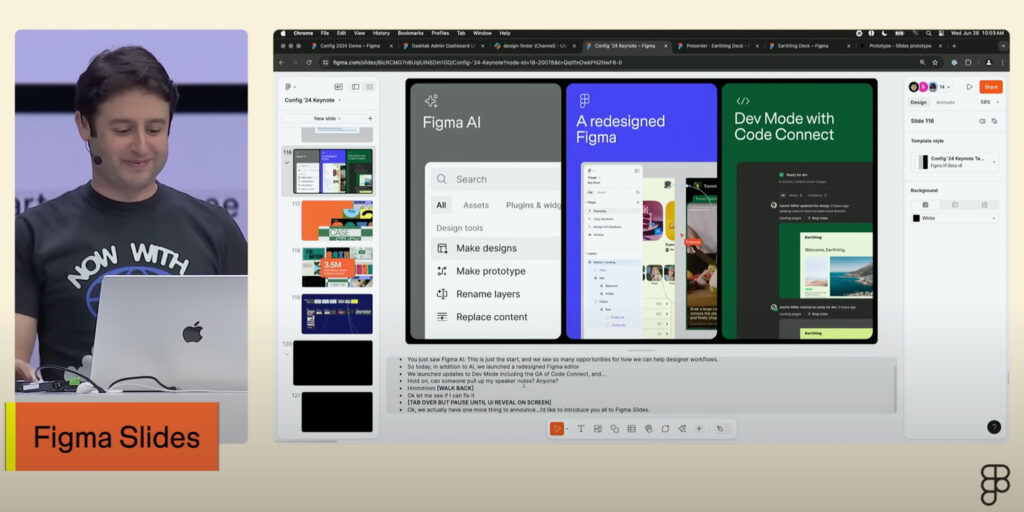Click the White background color swatch

pyautogui.click(x=917, y=218)
